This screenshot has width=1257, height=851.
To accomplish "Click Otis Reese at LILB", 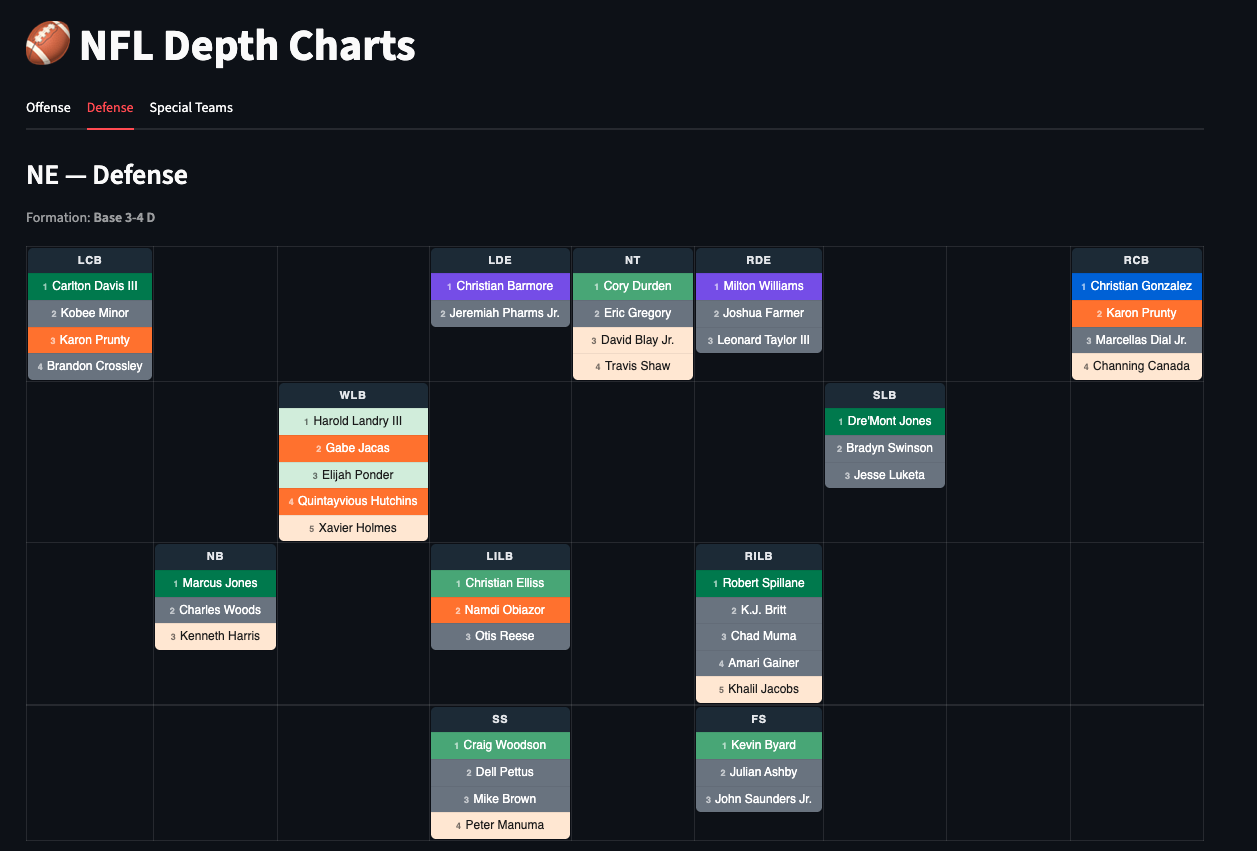I will 500,636.
